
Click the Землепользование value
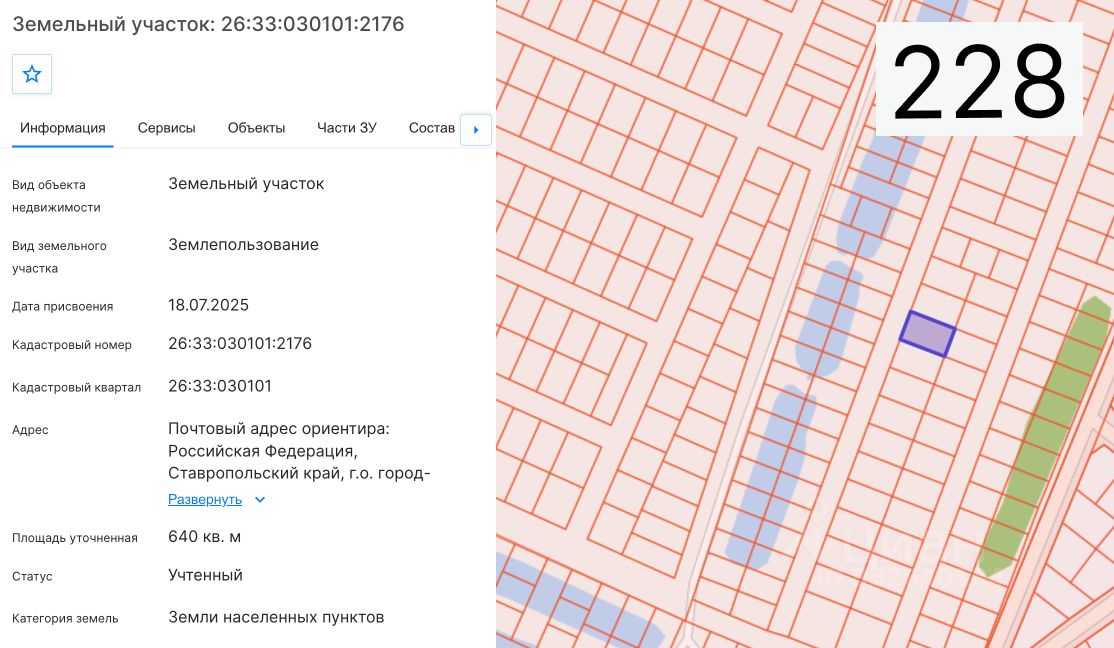243,245
